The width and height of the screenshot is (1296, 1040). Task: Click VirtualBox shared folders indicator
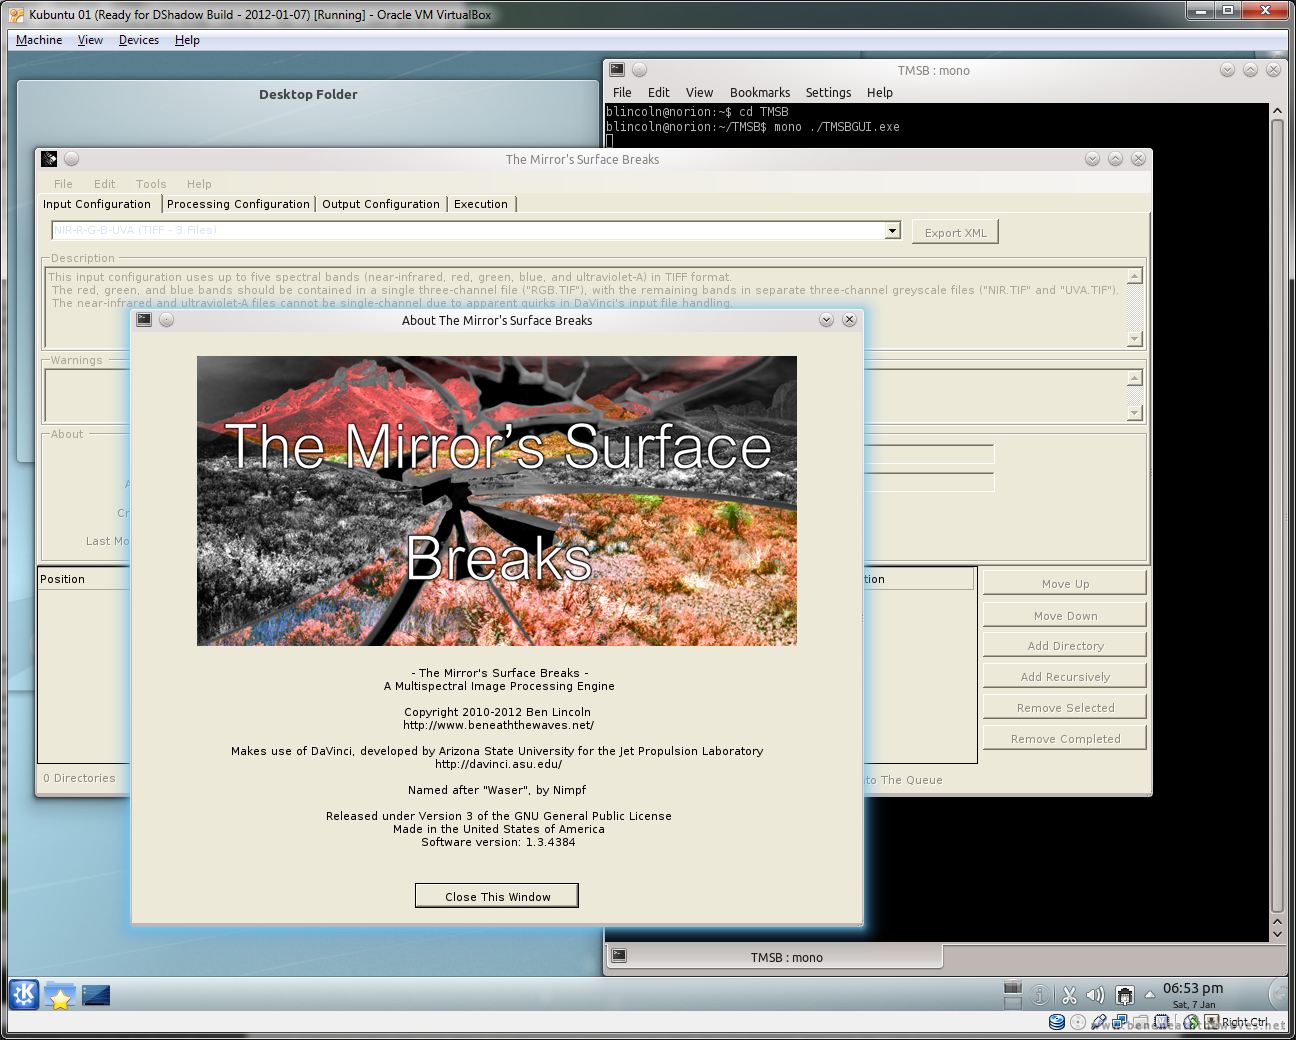click(1139, 1022)
